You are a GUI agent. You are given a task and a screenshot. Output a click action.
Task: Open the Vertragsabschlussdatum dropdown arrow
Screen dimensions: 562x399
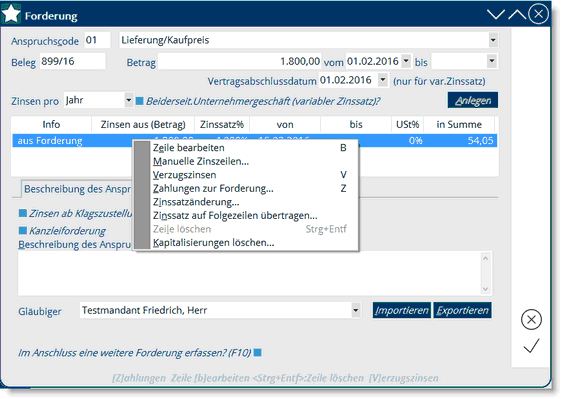(x=383, y=80)
